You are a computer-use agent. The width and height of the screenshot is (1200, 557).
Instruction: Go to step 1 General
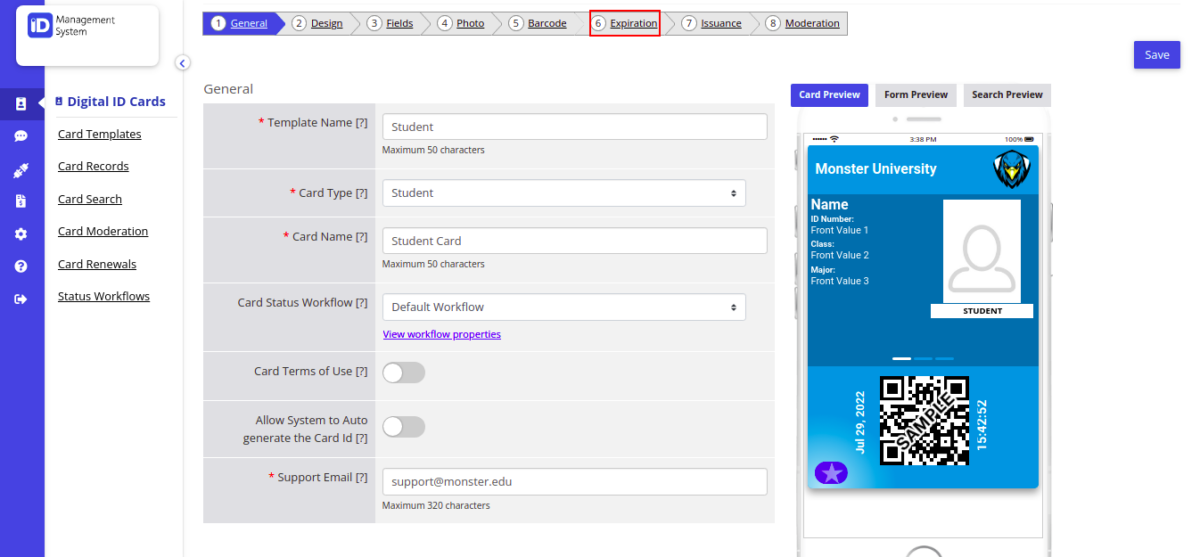click(241, 23)
